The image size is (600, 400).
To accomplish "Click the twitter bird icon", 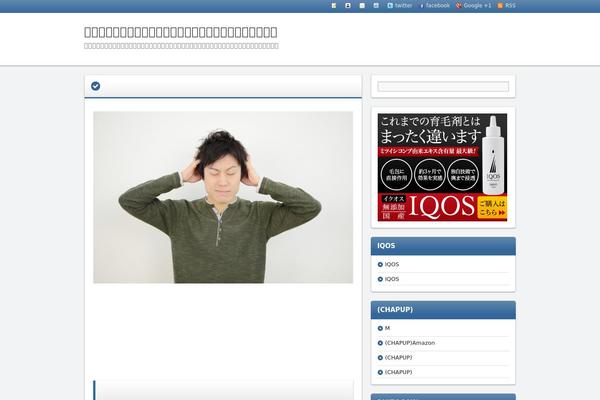I will (390, 5).
